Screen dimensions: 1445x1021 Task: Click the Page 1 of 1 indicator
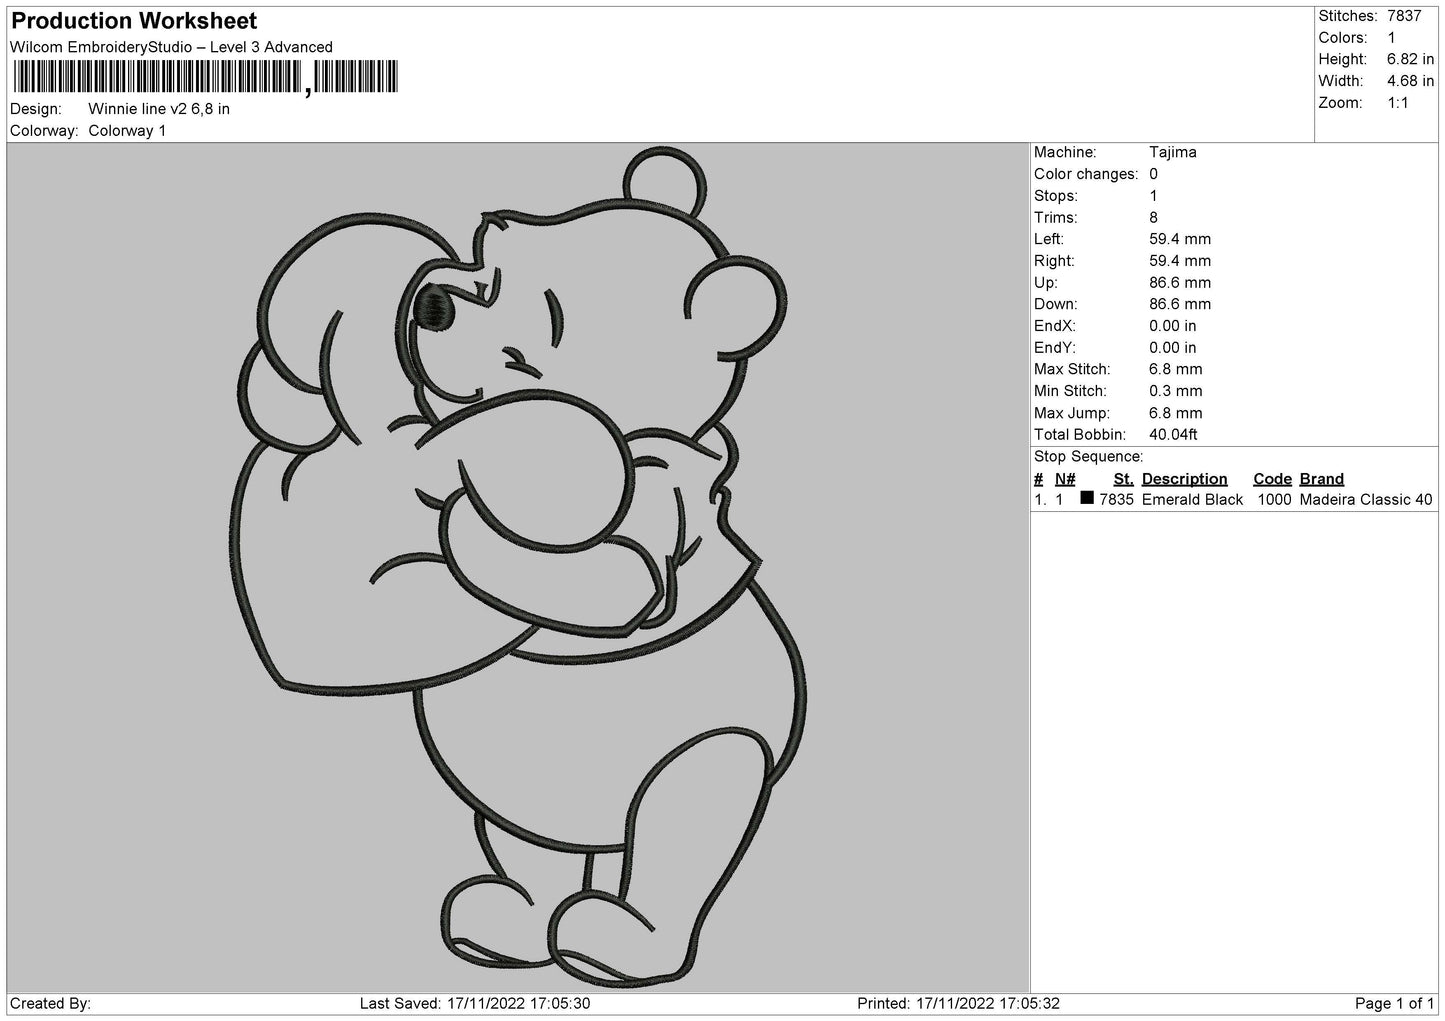pos(1395,1003)
